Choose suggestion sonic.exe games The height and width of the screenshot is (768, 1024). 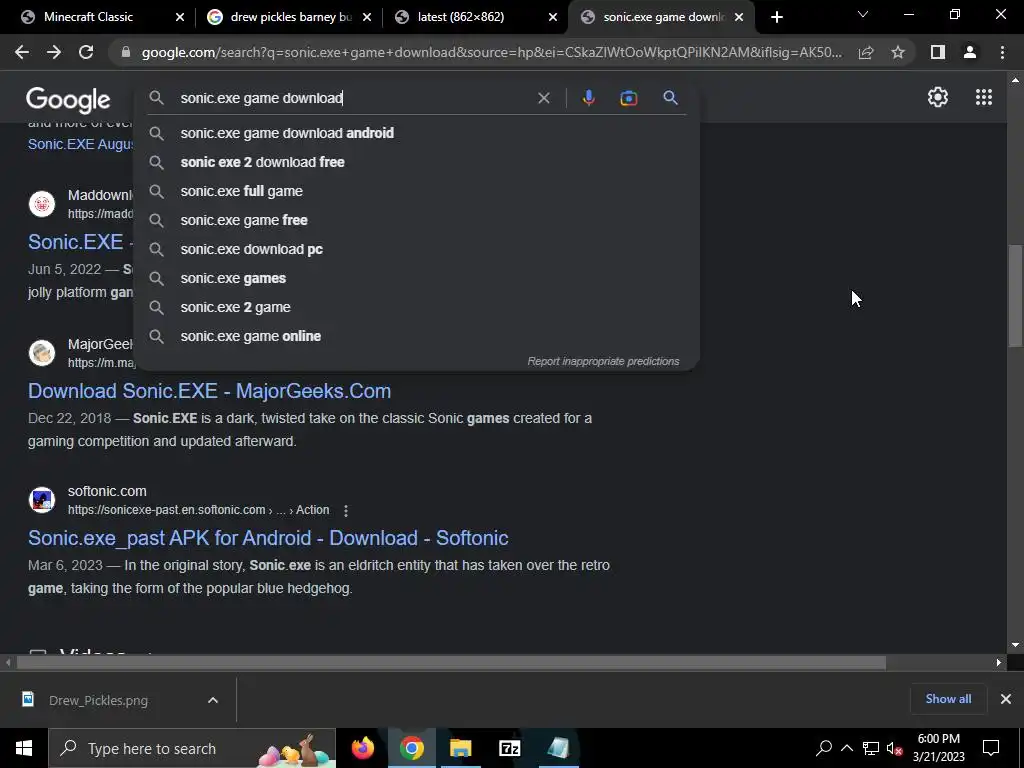pos(417,278)
